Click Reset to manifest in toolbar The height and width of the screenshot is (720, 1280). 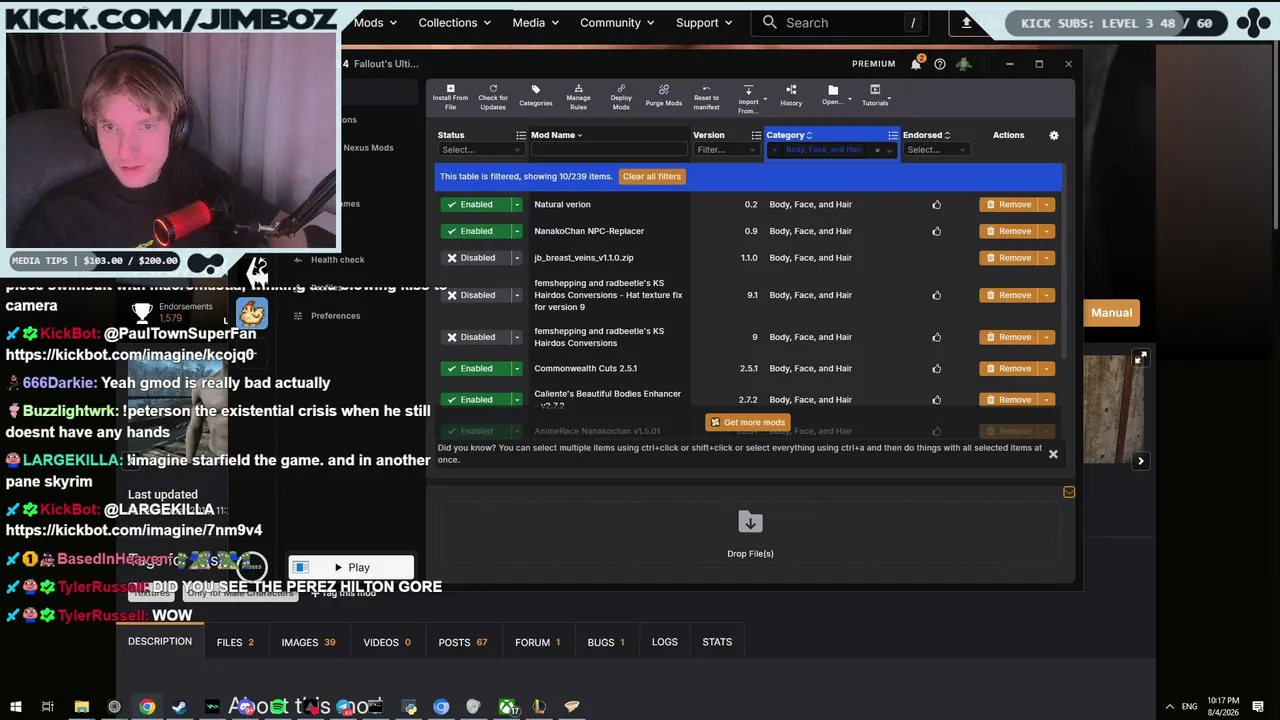click(706, 97)
